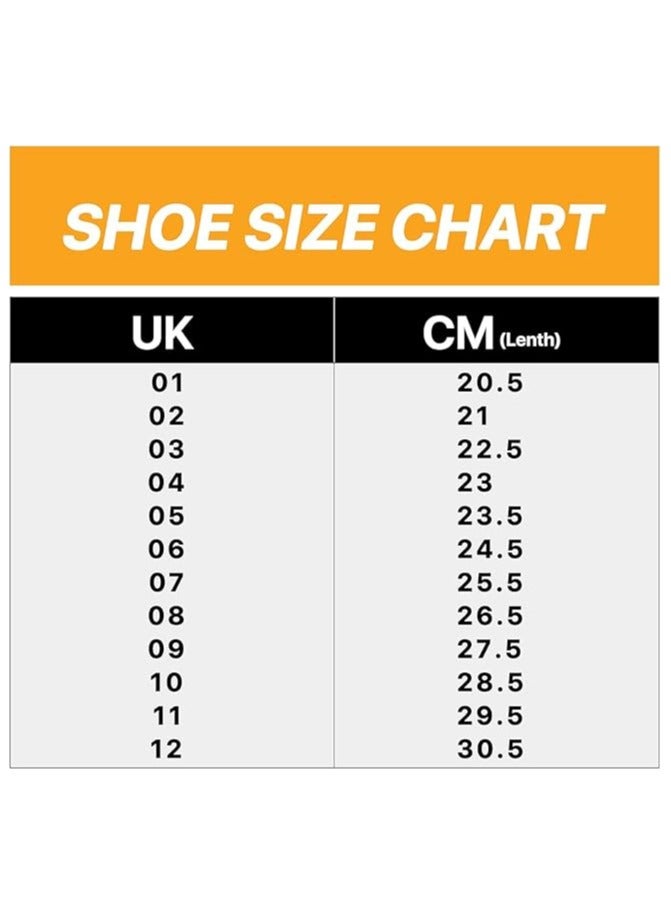Select UK size 11 entry
Image resolution: width=671 pixels, height=915 pixels.
coord(167,716)
